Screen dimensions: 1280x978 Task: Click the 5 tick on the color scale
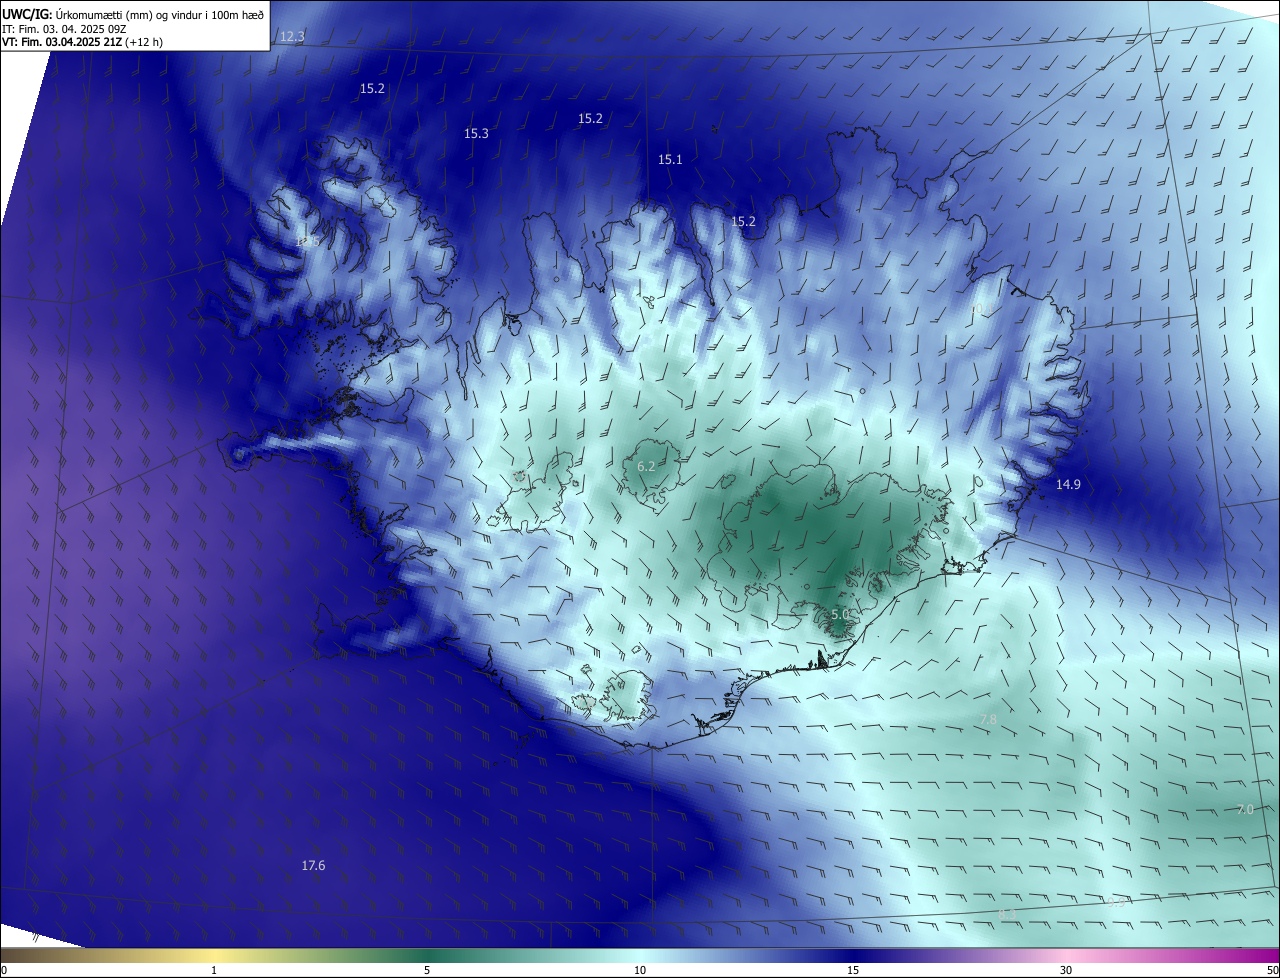(427, 970)
